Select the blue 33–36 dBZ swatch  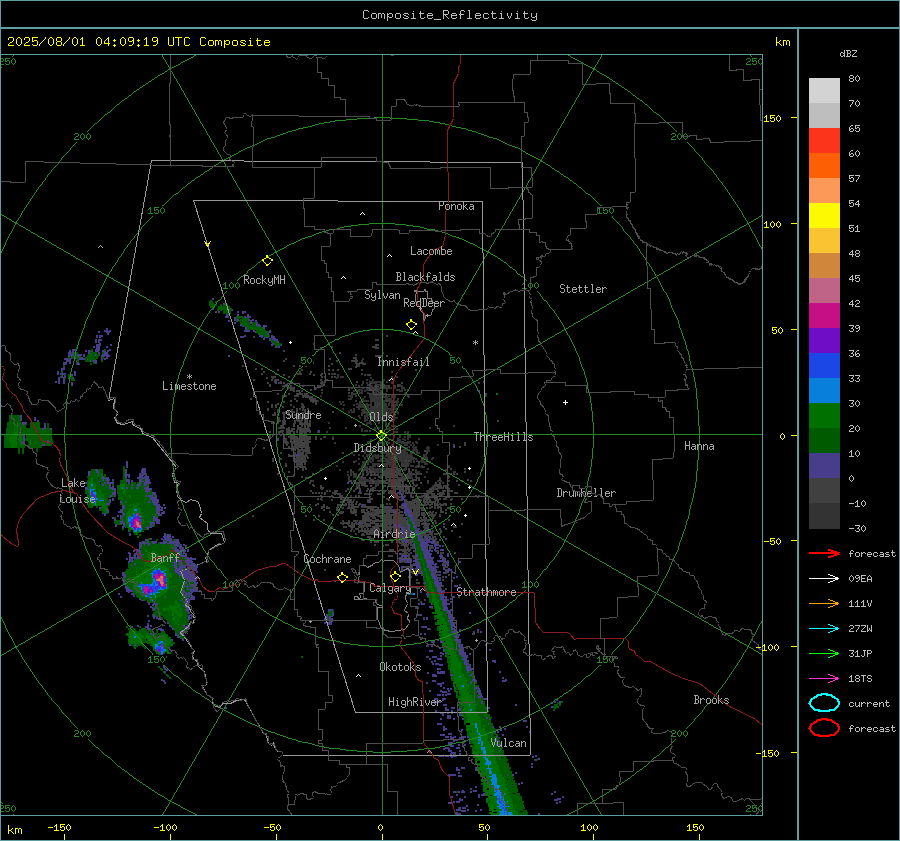click(824, 366)
